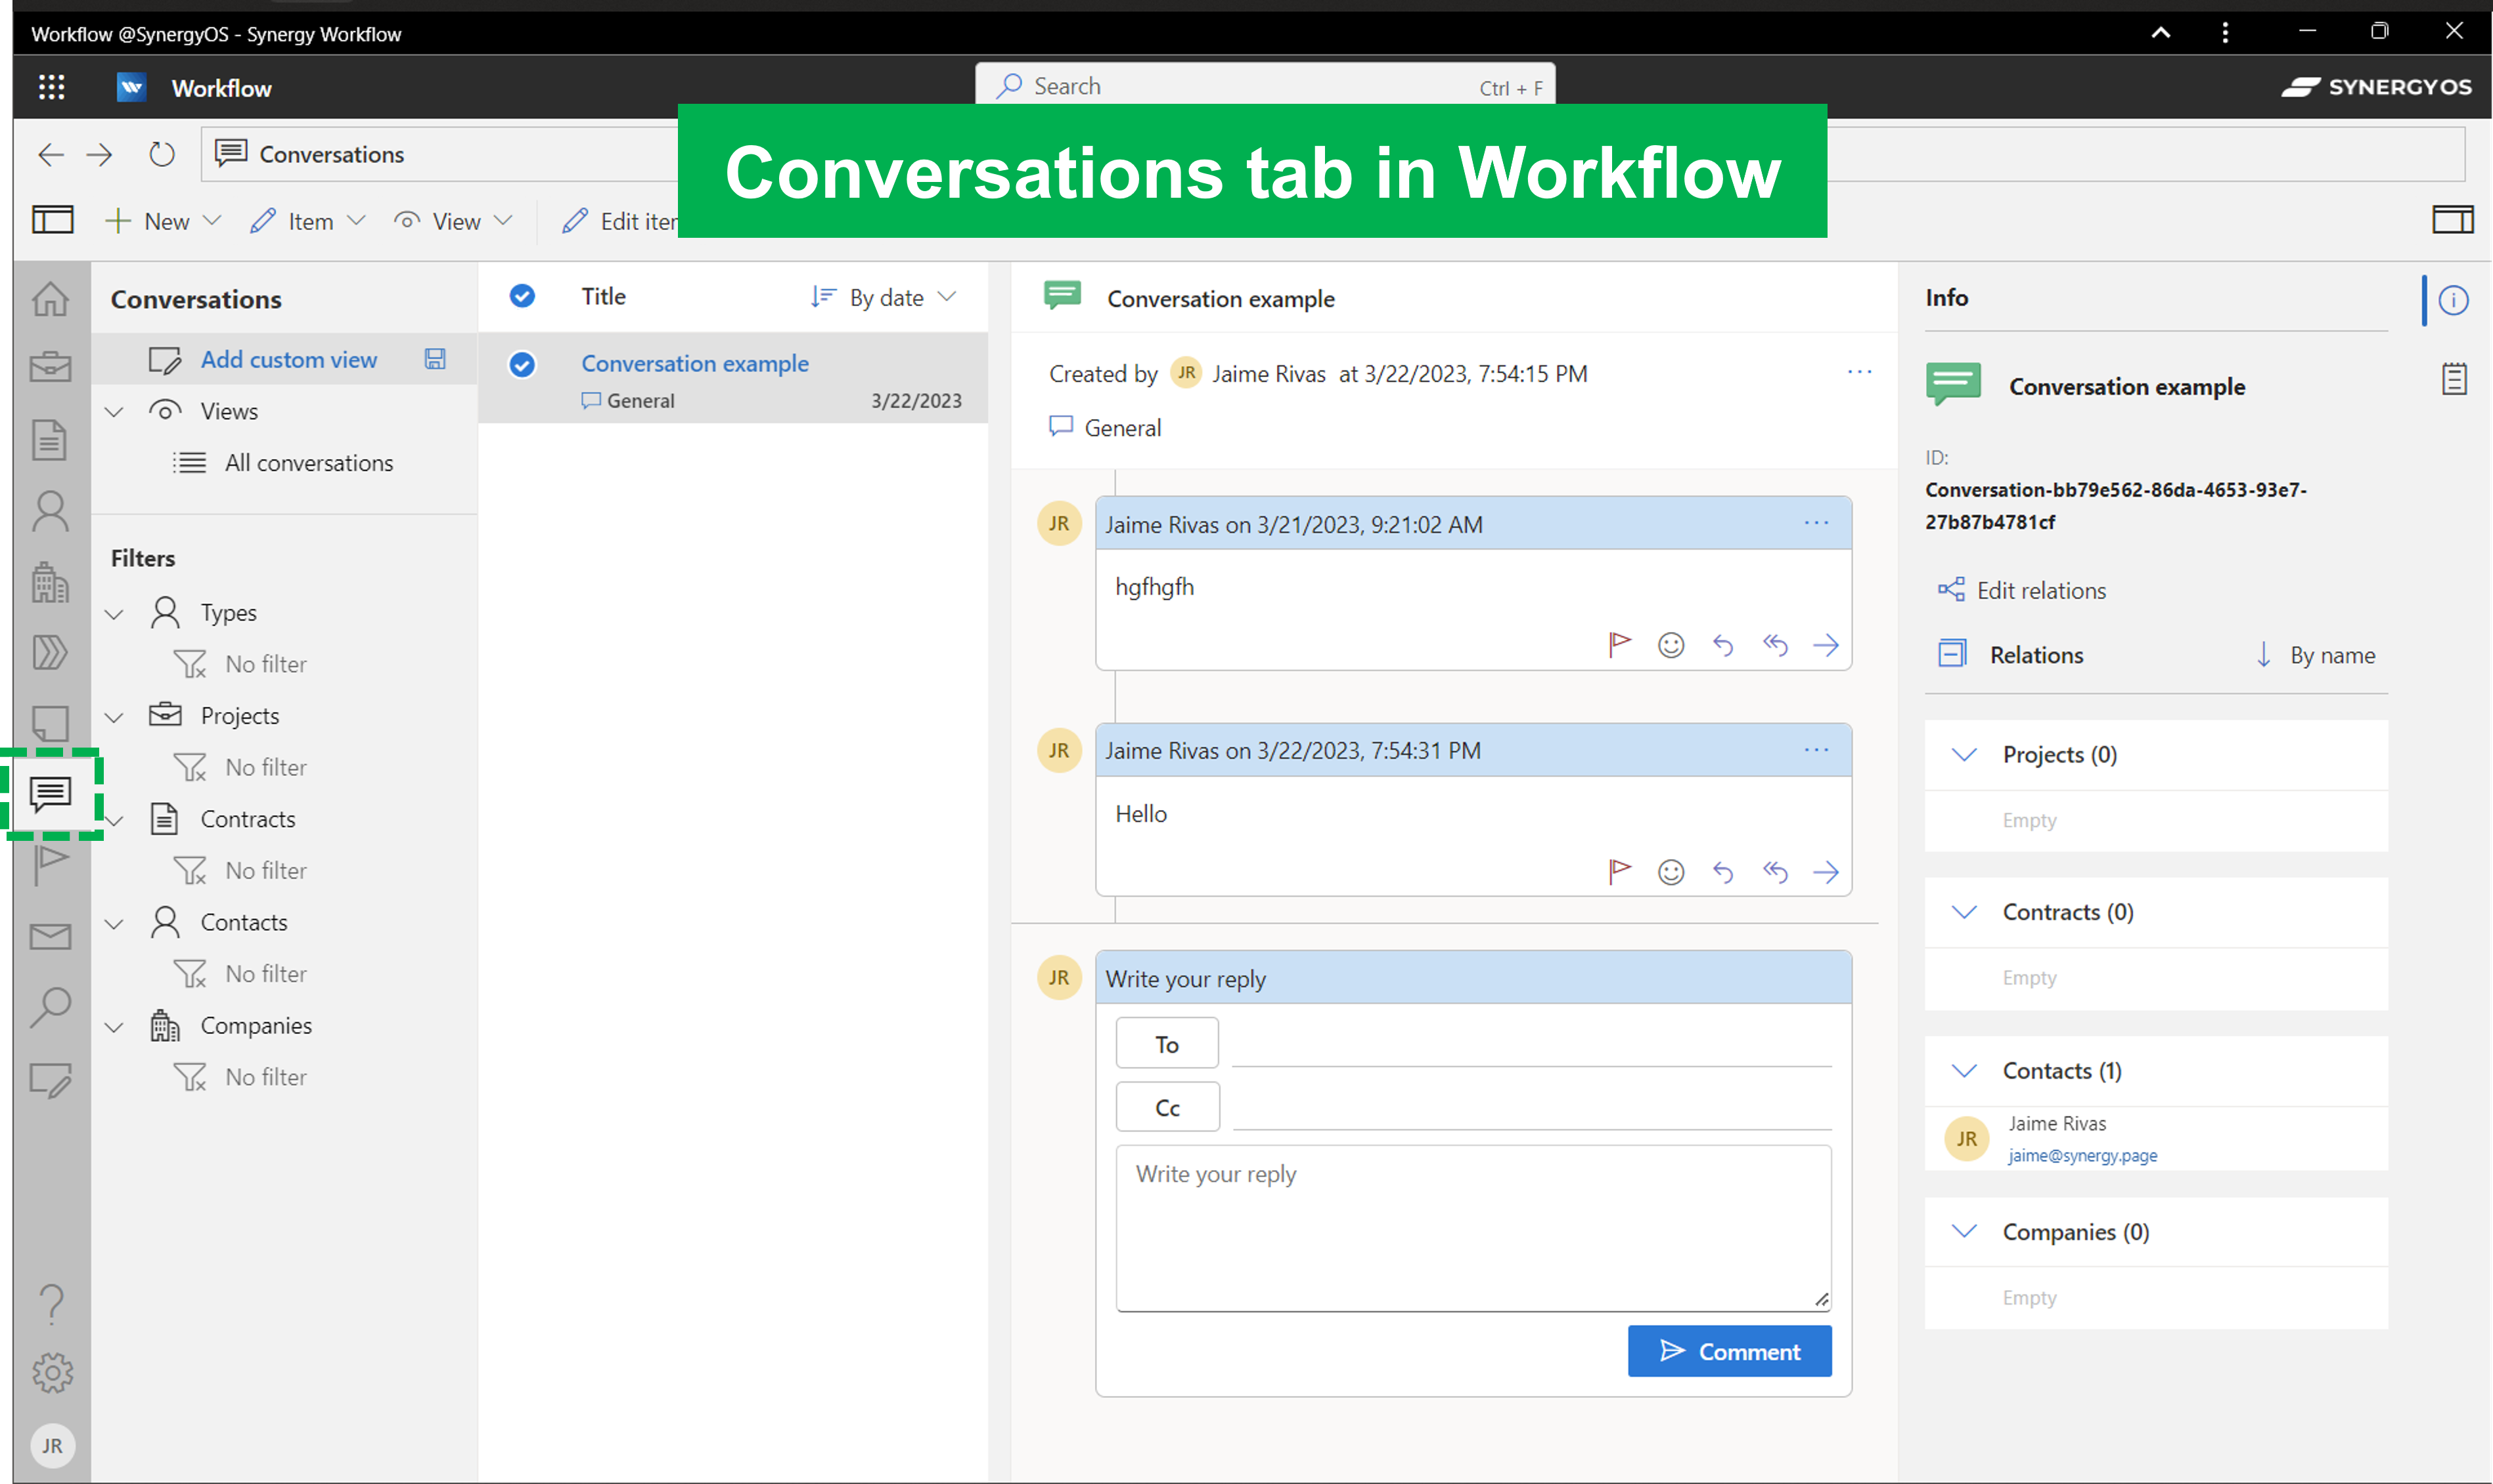
Task: Go forward with the right arrow
Action: [99, 154]
